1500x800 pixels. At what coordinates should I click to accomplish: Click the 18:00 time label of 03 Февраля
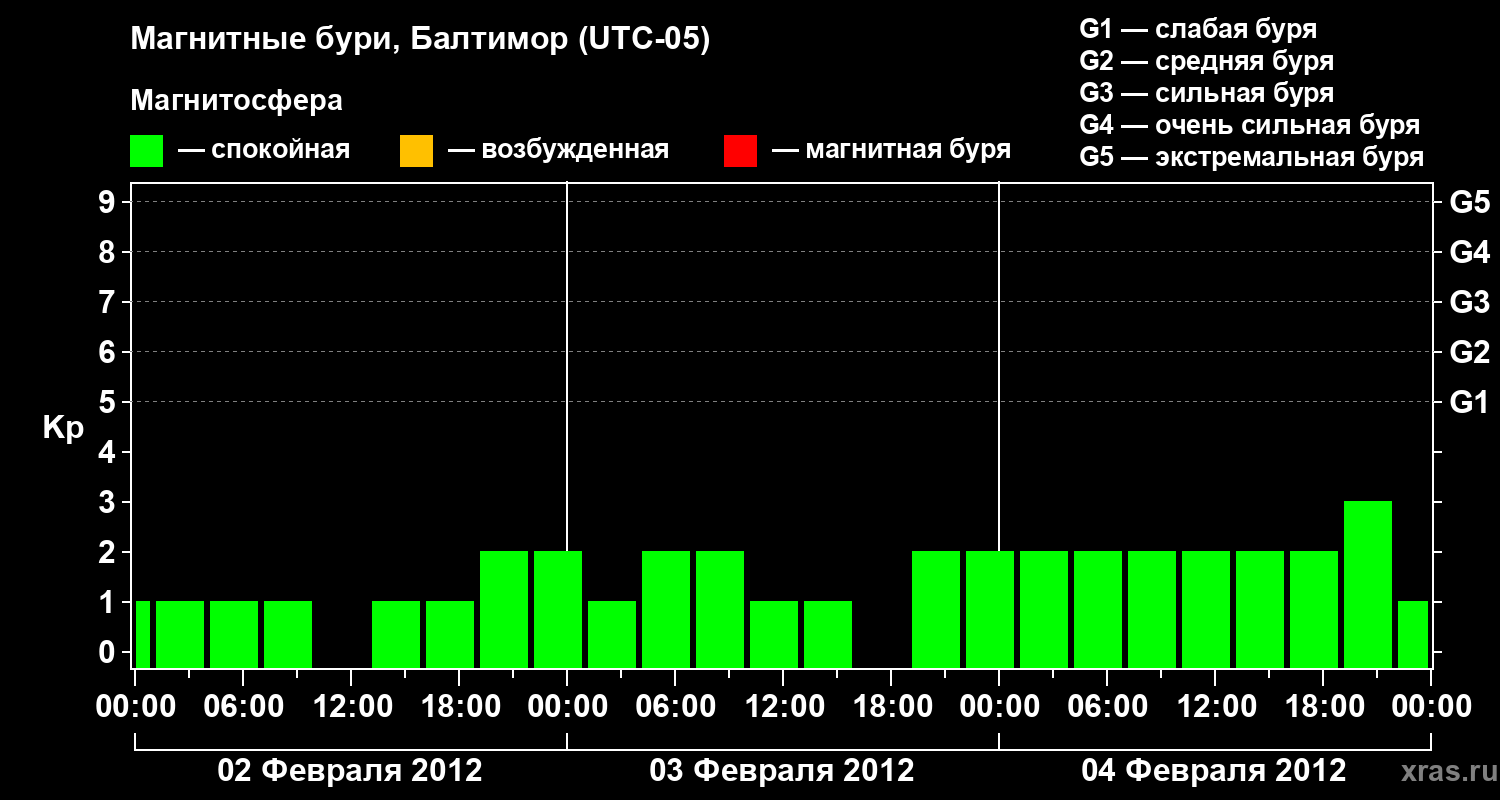point(891,706)
